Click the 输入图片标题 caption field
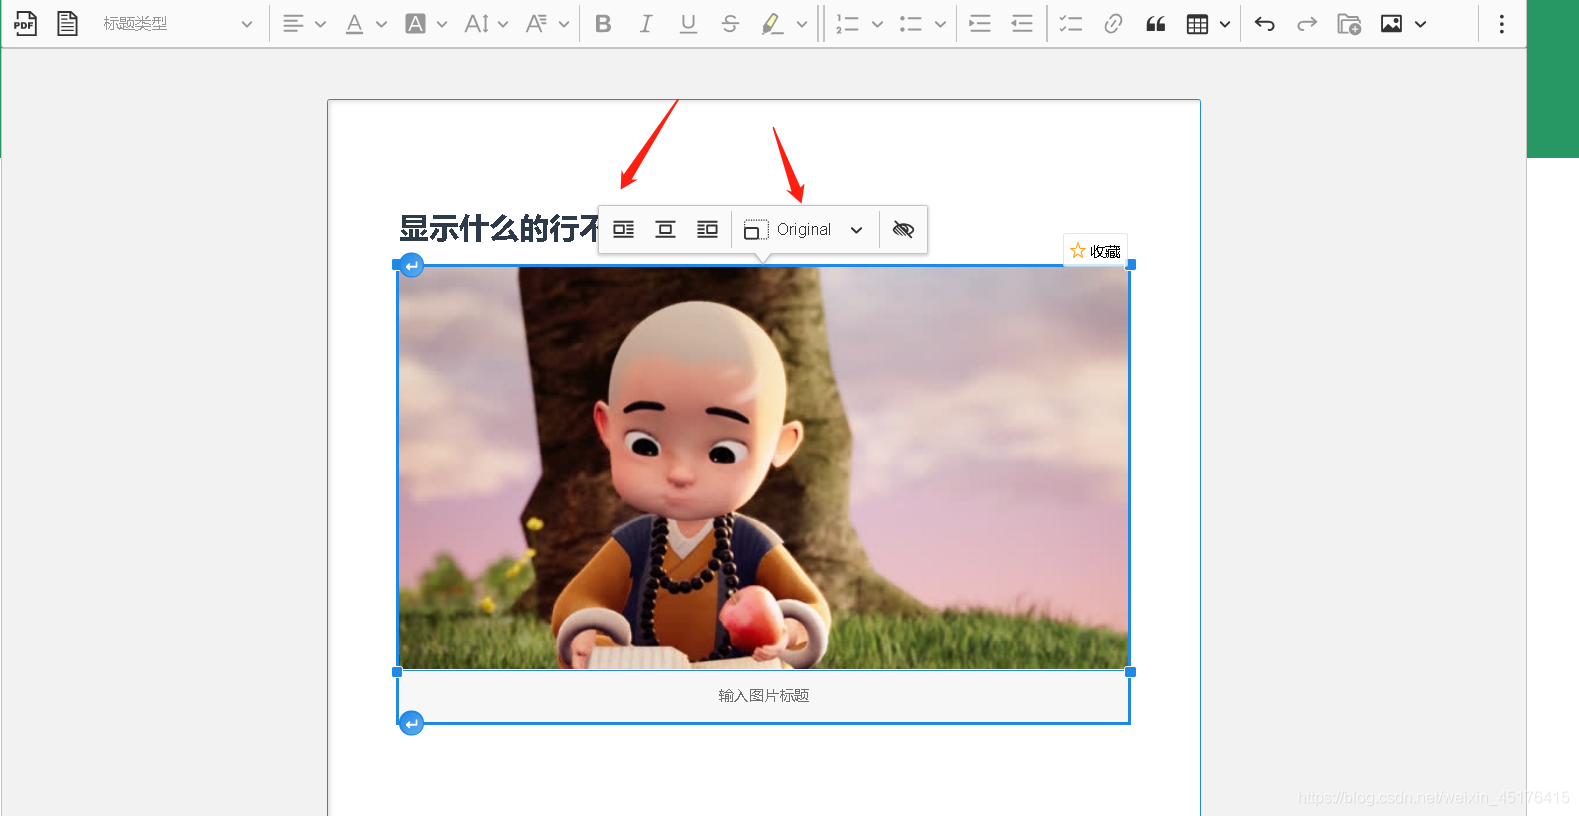 click(764, 695)
